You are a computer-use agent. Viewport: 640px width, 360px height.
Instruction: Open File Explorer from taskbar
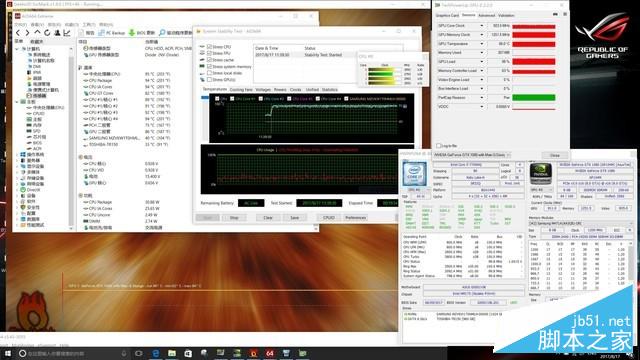pos(172,353)
